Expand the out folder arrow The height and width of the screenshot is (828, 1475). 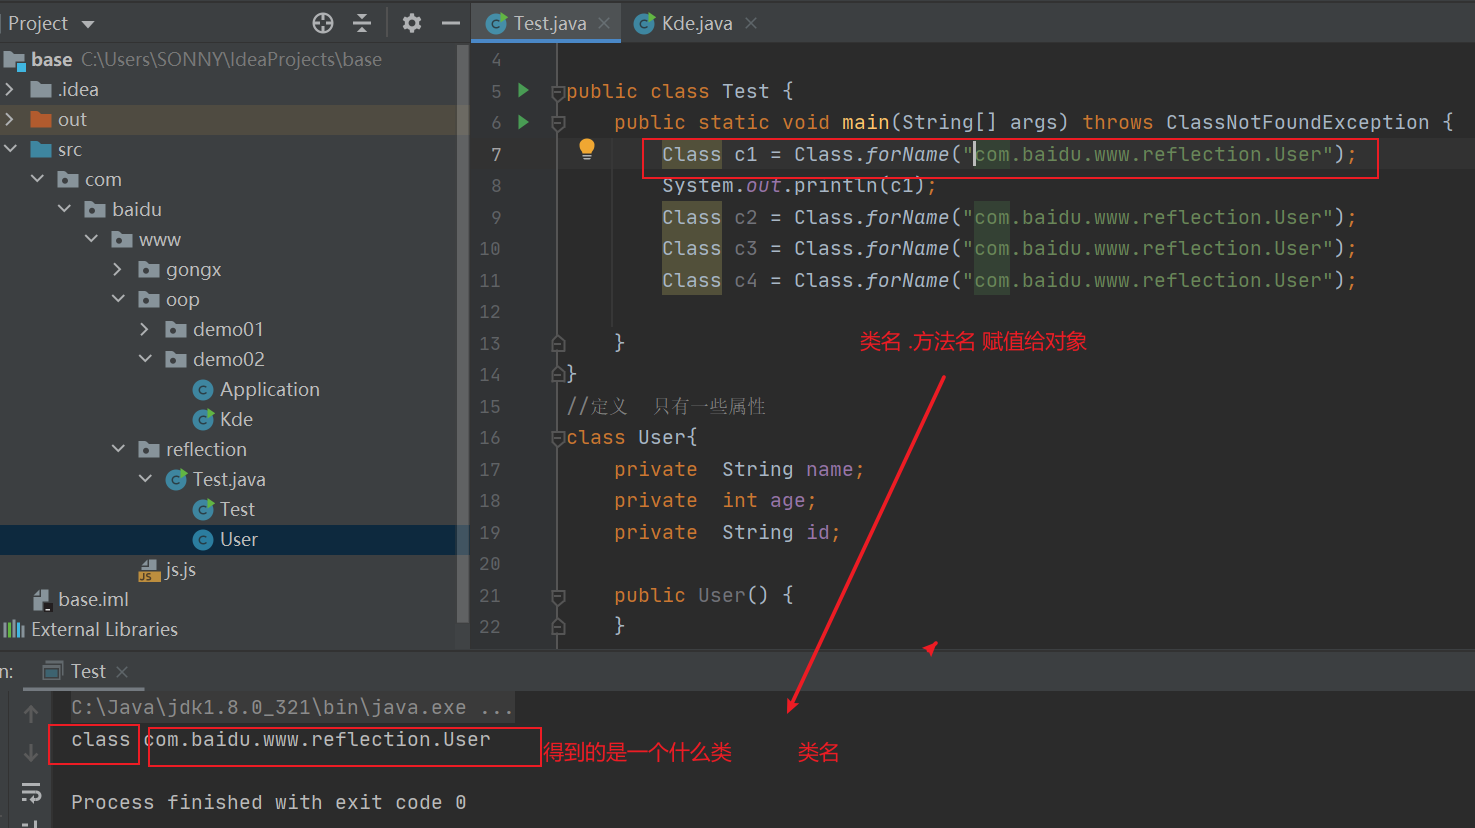10,119
